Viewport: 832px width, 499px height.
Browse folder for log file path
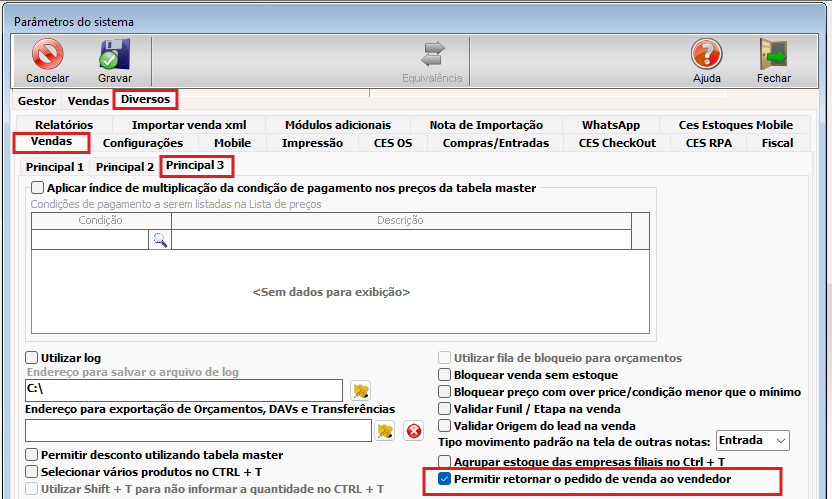click(361, 390)
